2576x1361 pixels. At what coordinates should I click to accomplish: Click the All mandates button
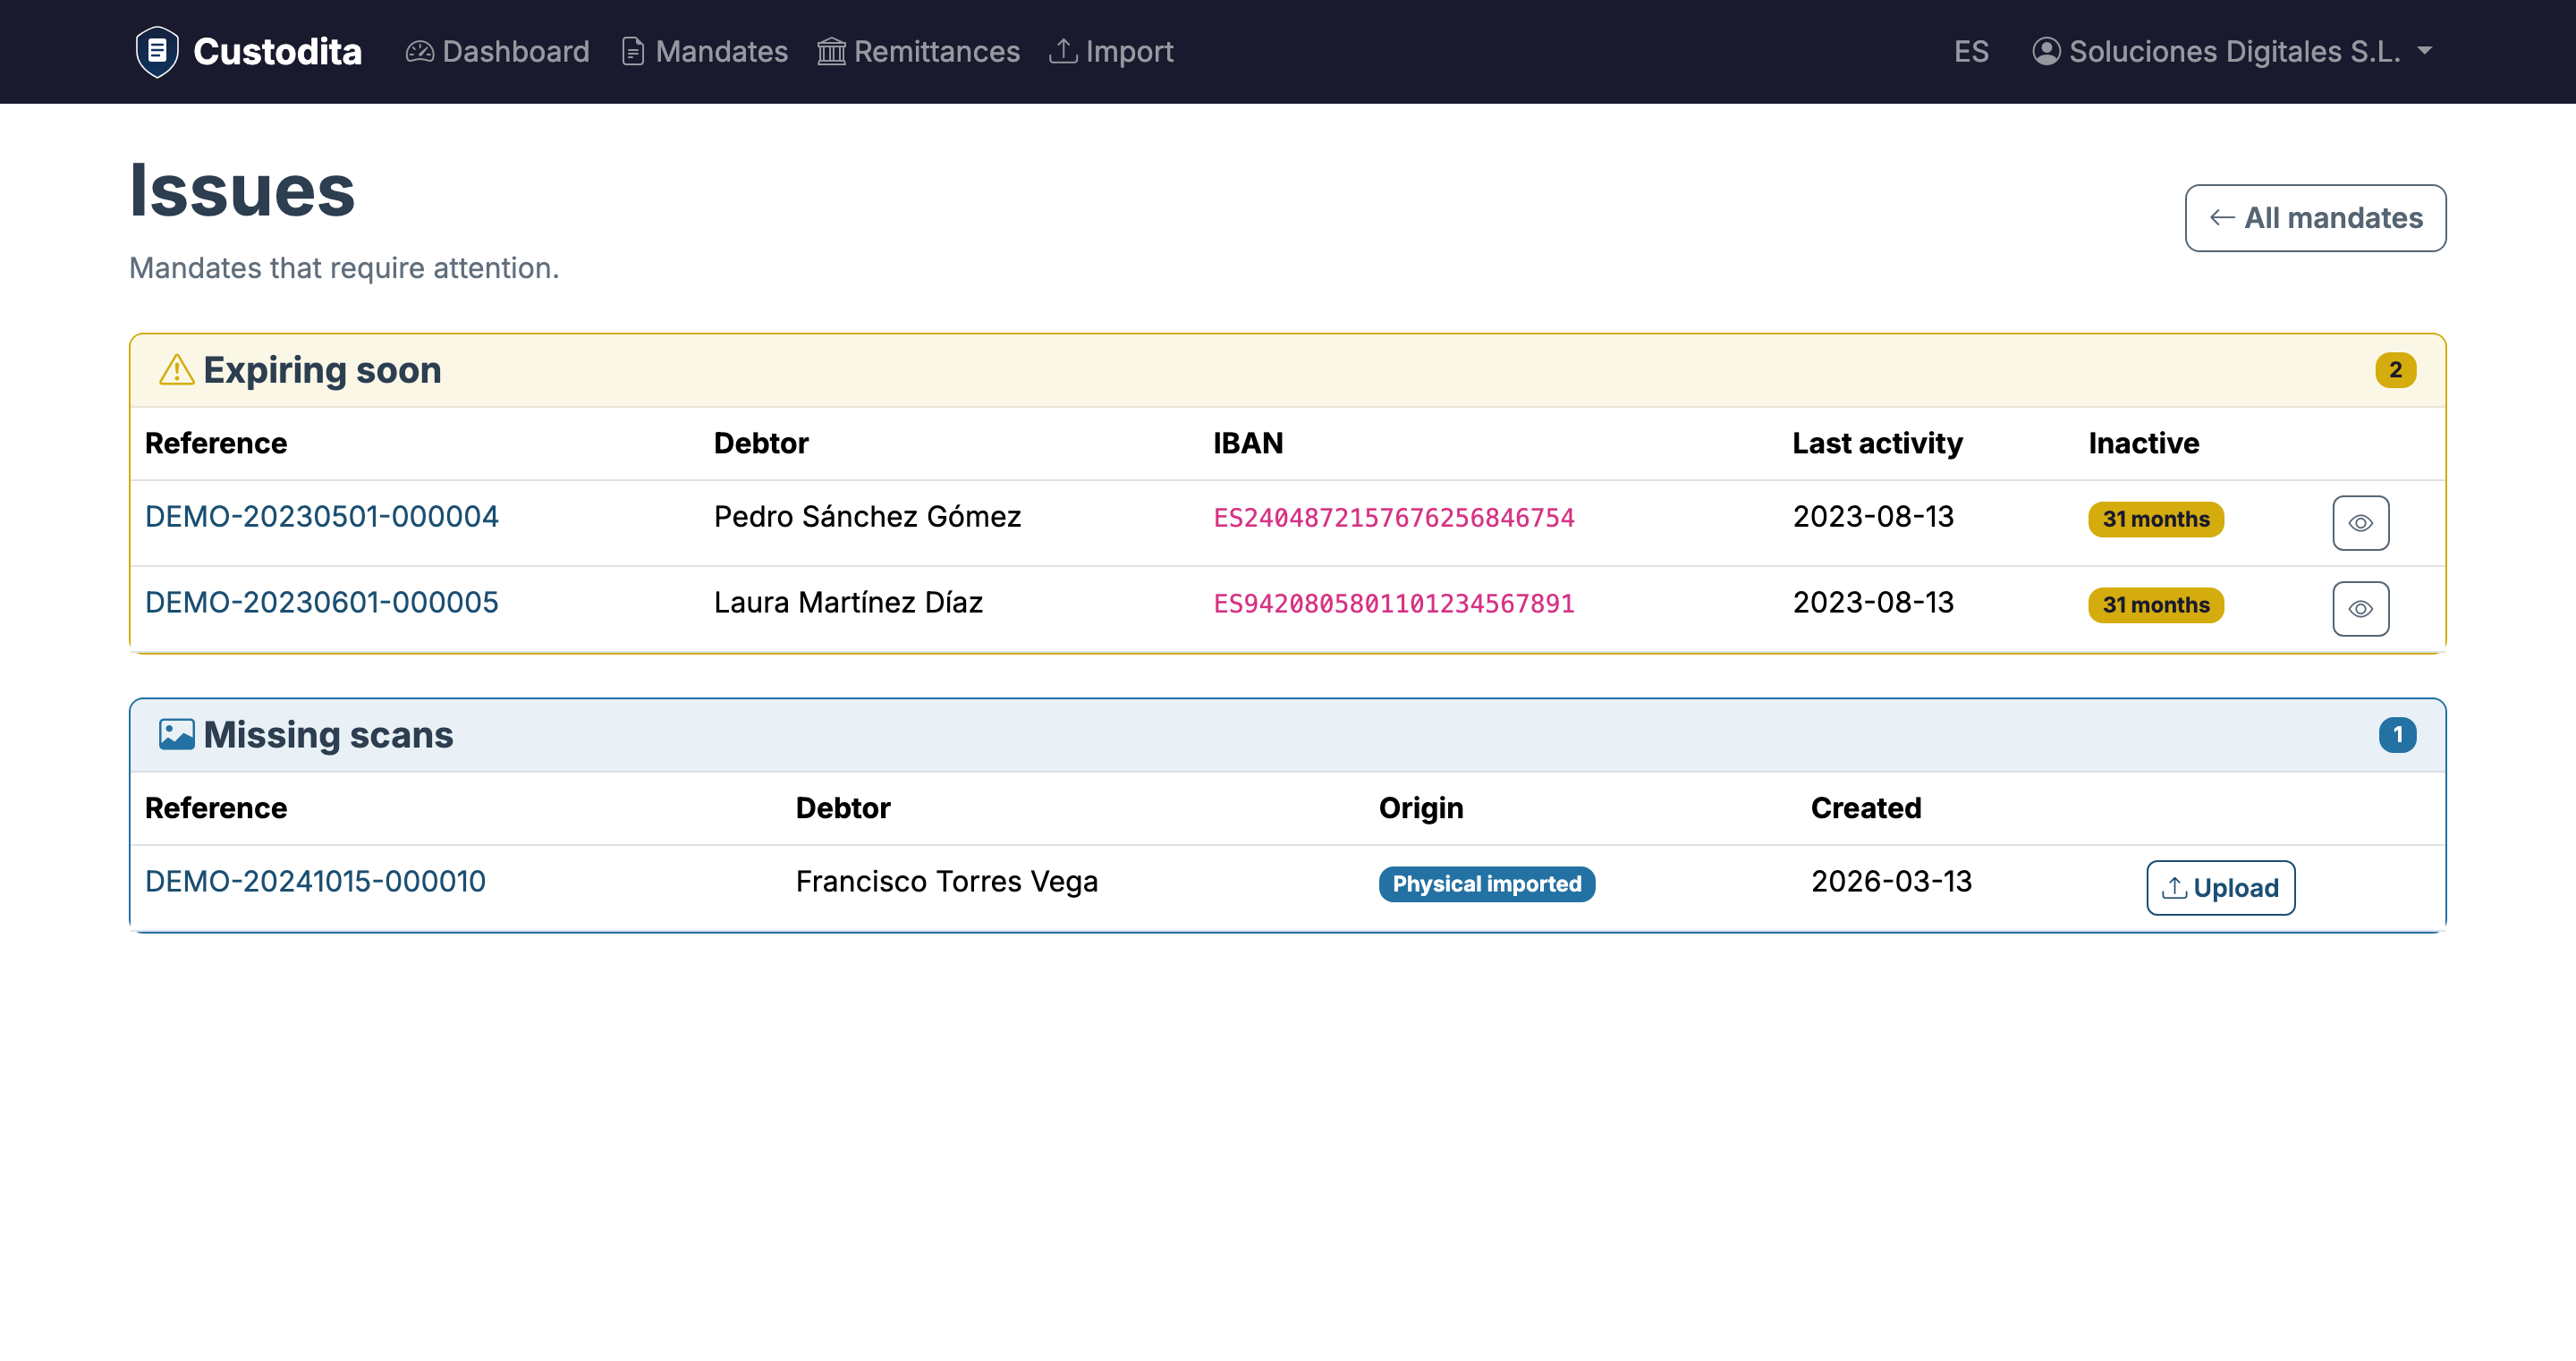tap(2316, 218)
